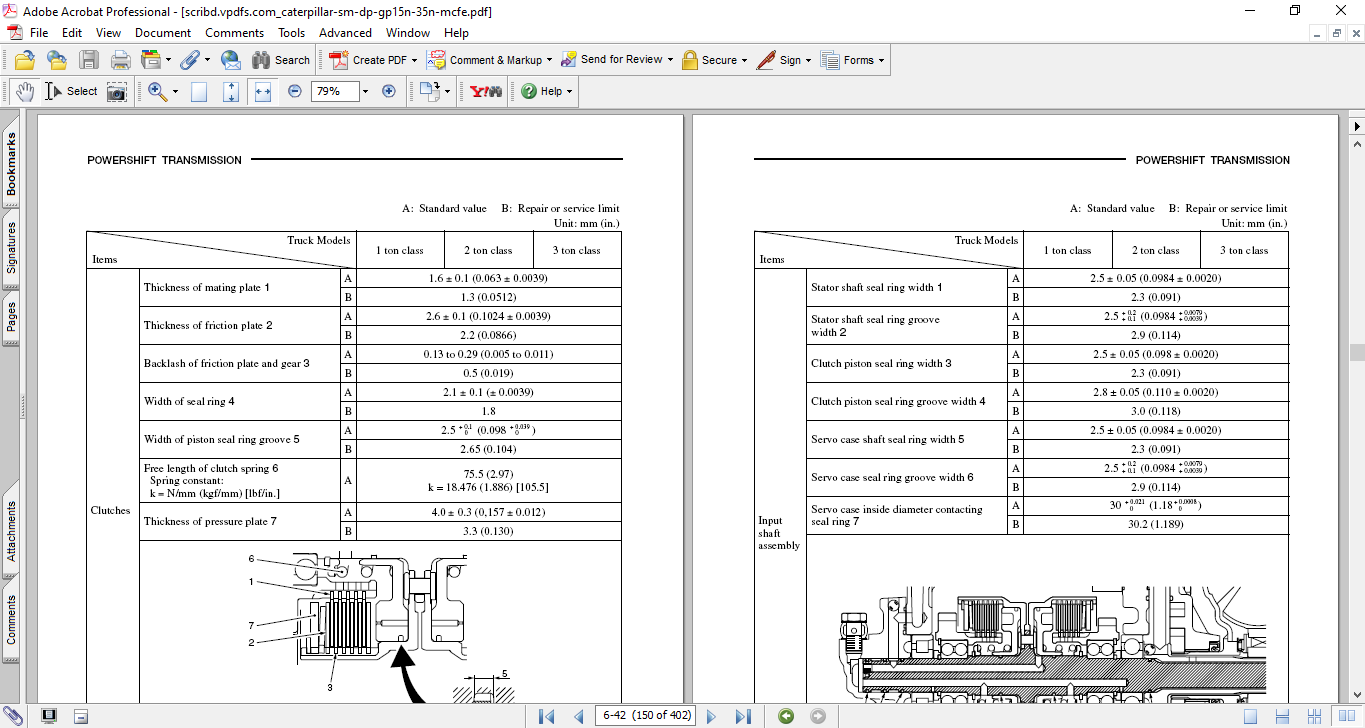Toggle Fit Page view mode
1365x728 pixels.
click(x=231, y=91)
